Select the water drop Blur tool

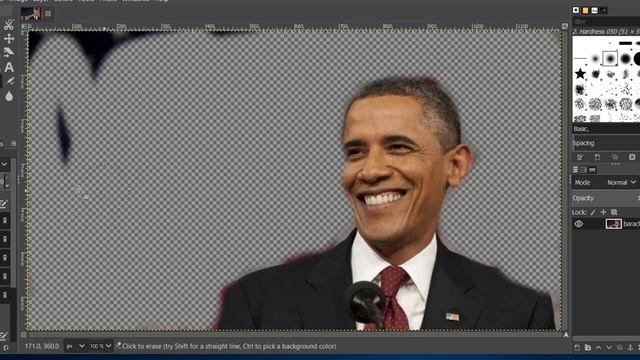click(9, 96)
